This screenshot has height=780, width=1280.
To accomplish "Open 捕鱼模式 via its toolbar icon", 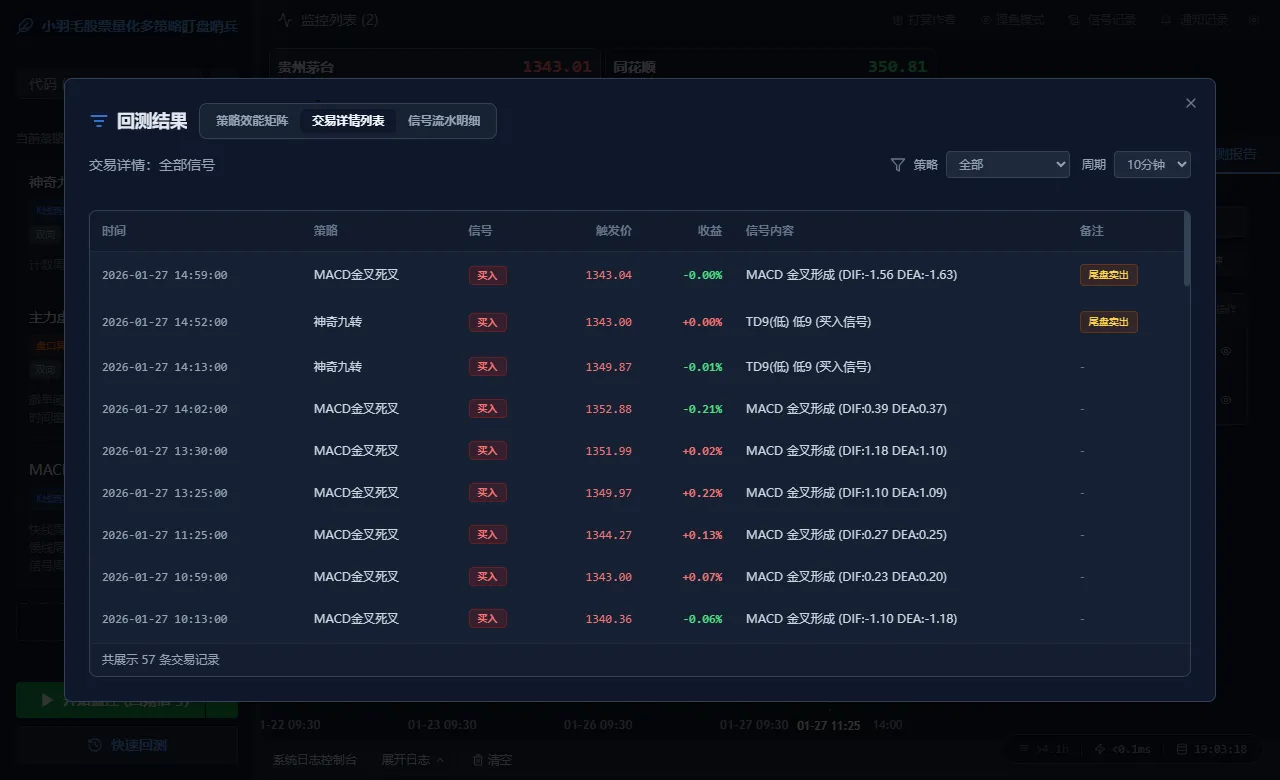I will coord(986,19).
